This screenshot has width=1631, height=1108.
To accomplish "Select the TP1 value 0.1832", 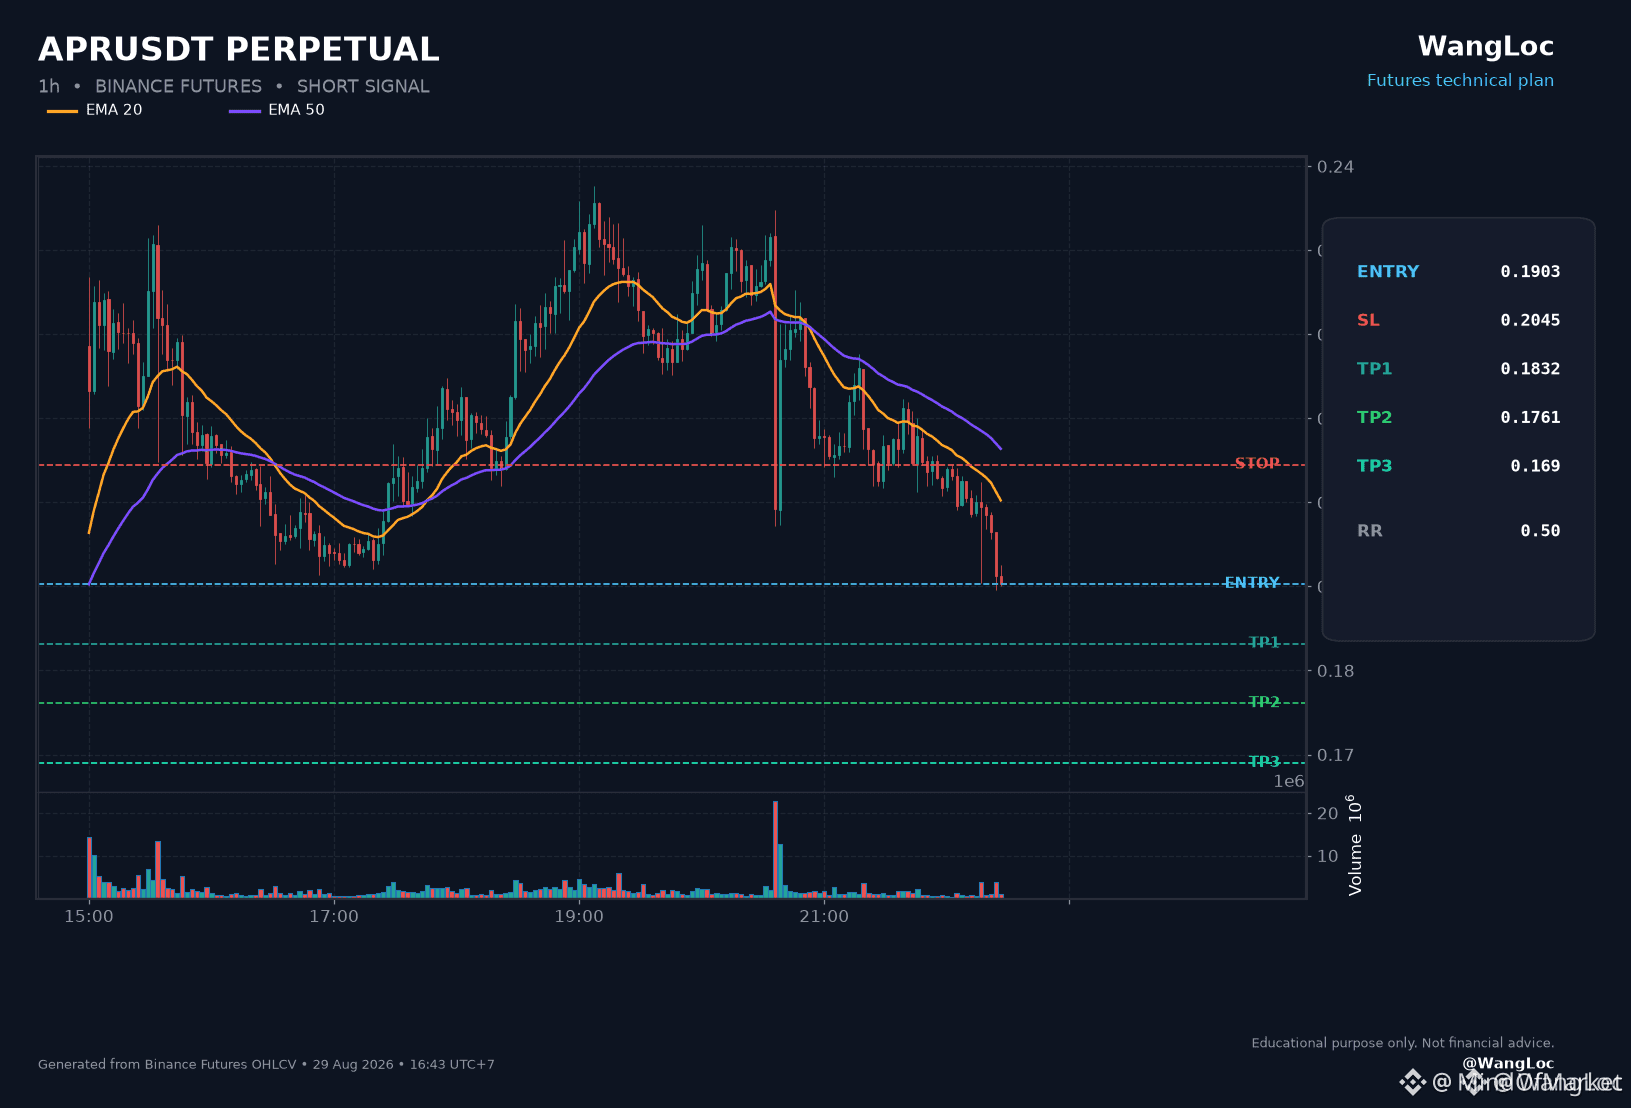I will [x=1530, y=369].
